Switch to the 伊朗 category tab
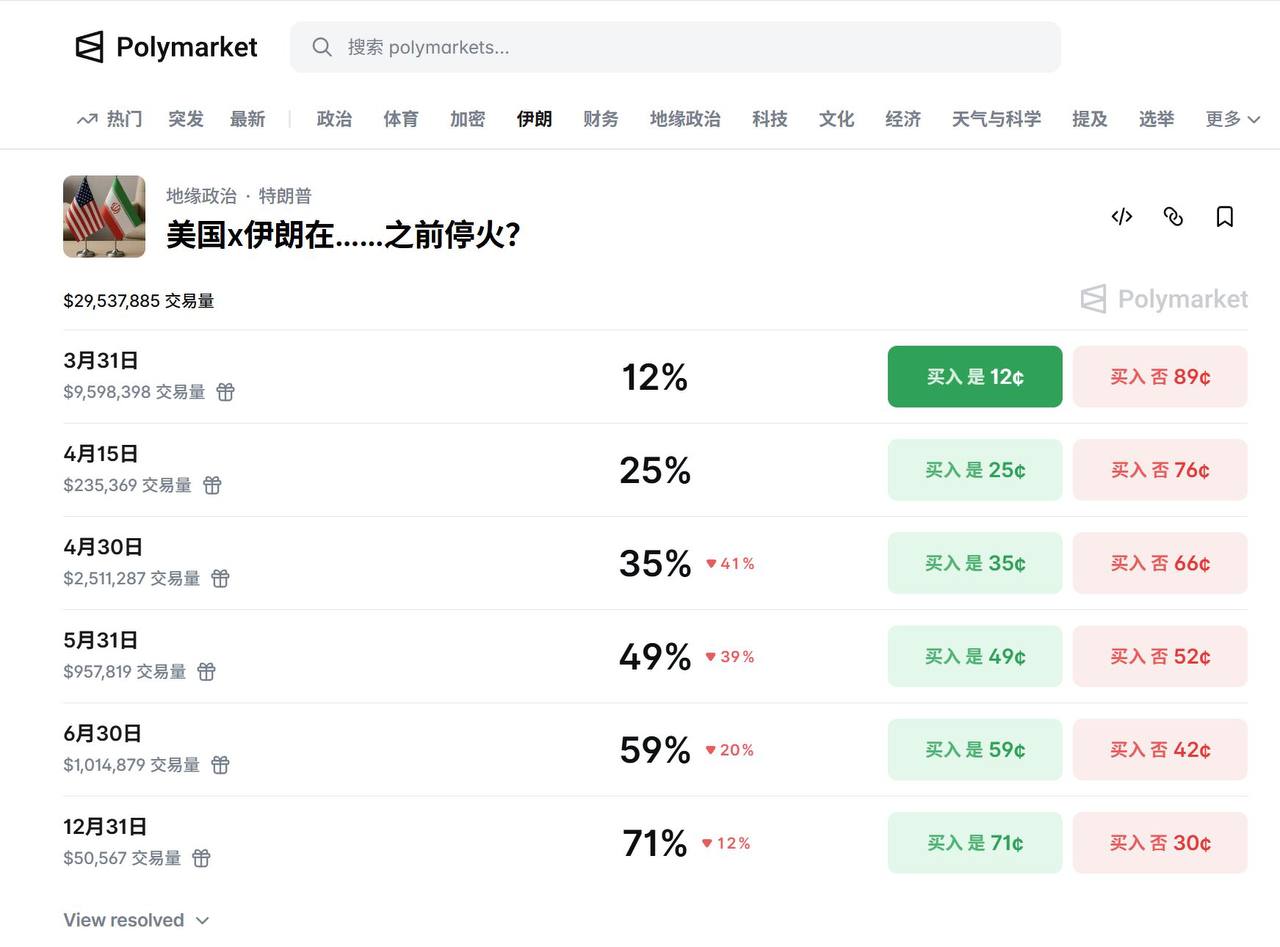This screenshot has width=1280, height=947. [534, 118]
